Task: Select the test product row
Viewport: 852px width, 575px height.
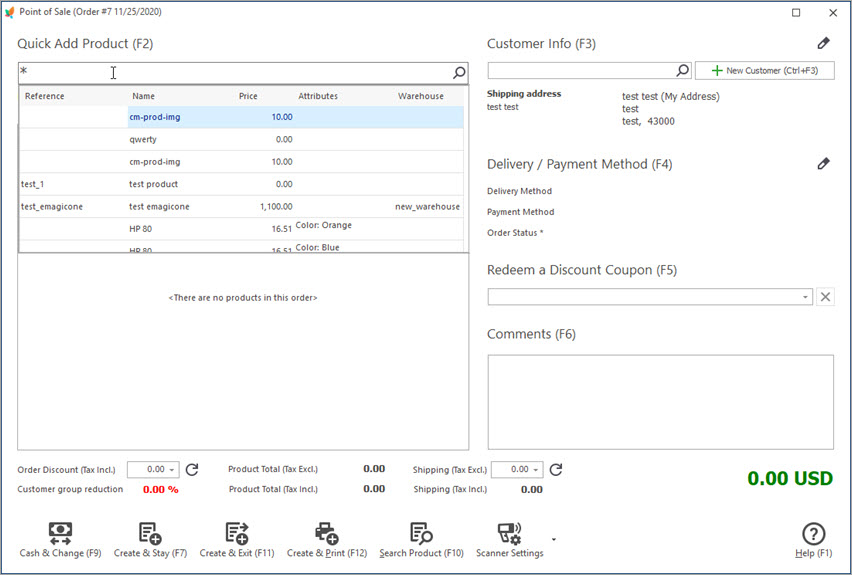Action: [242, 184]
